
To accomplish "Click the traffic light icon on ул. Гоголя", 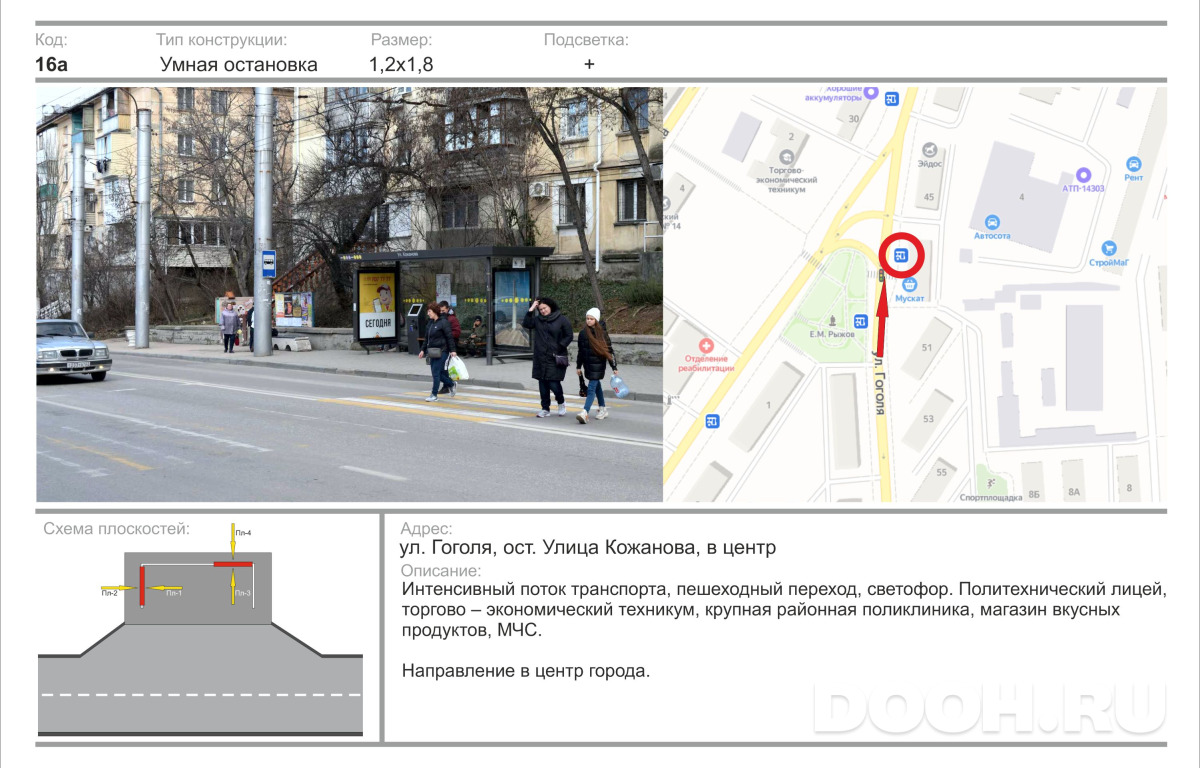I will [x=881, y=276].
